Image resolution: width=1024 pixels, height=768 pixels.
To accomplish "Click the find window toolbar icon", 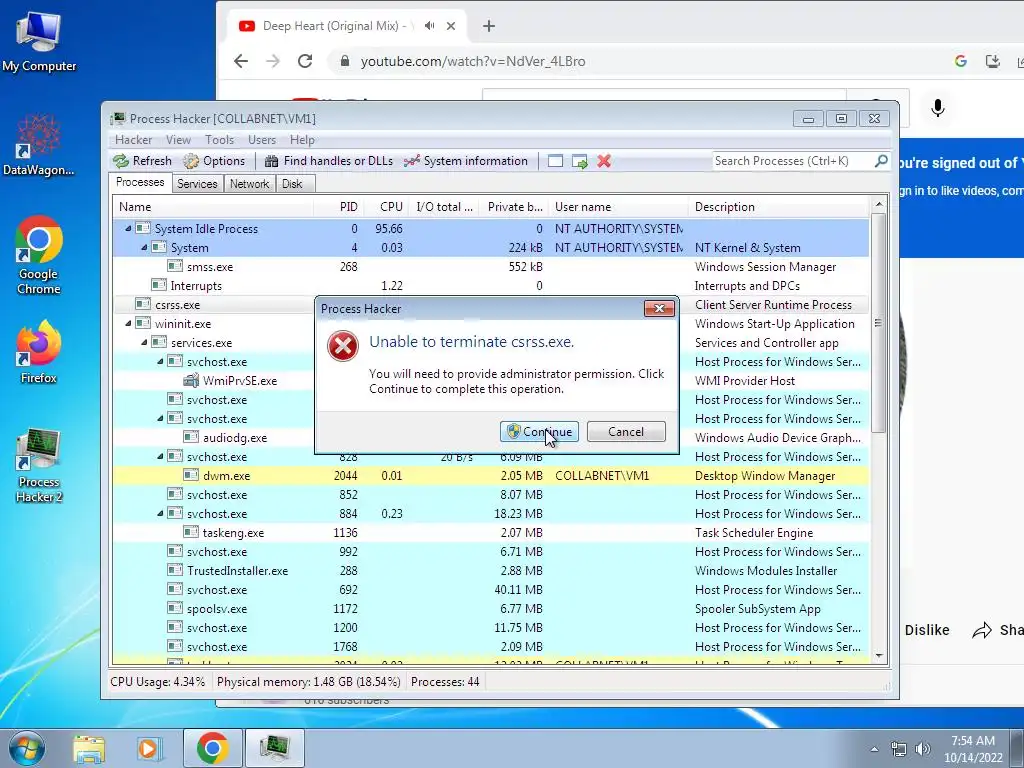I will click(x=555, y=161).
